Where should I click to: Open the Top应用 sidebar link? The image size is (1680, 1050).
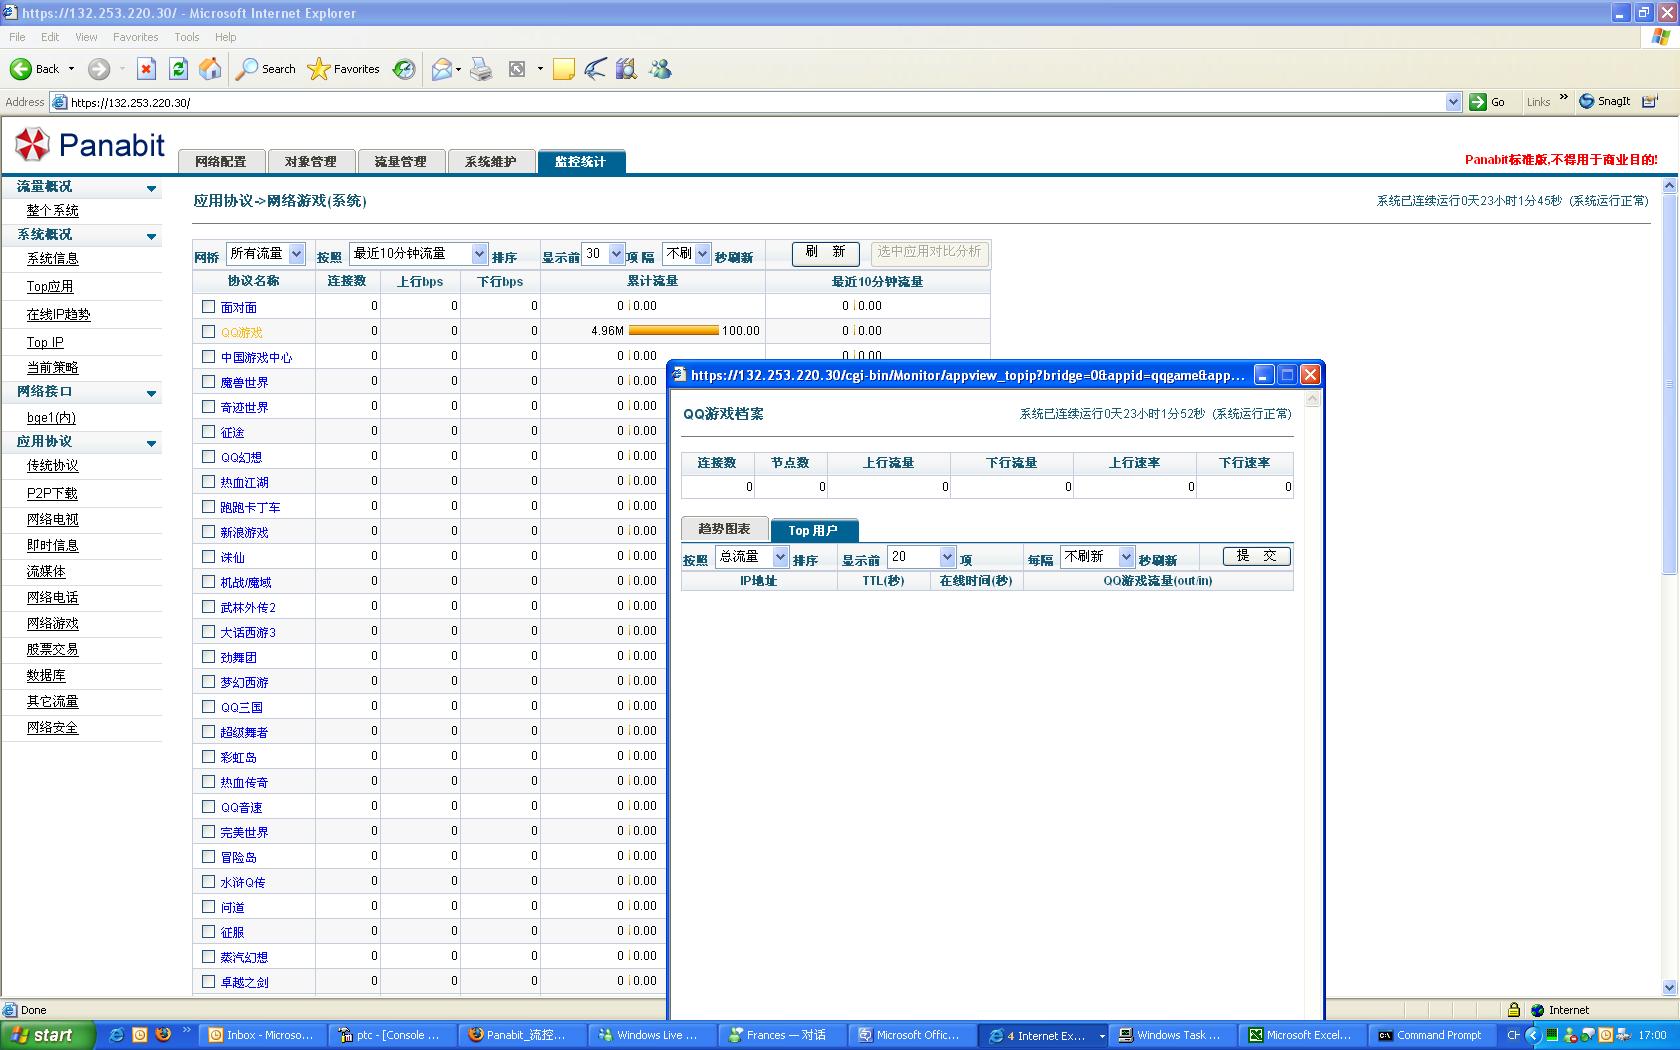coord(50,287)
